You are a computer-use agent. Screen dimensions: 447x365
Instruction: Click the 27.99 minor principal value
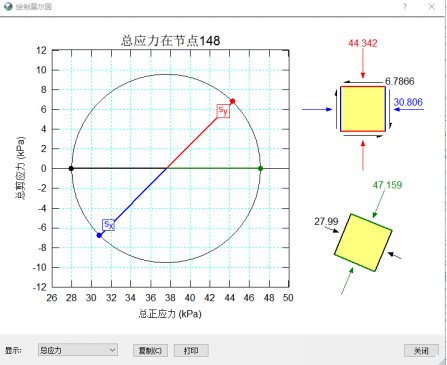click(326, 221)
